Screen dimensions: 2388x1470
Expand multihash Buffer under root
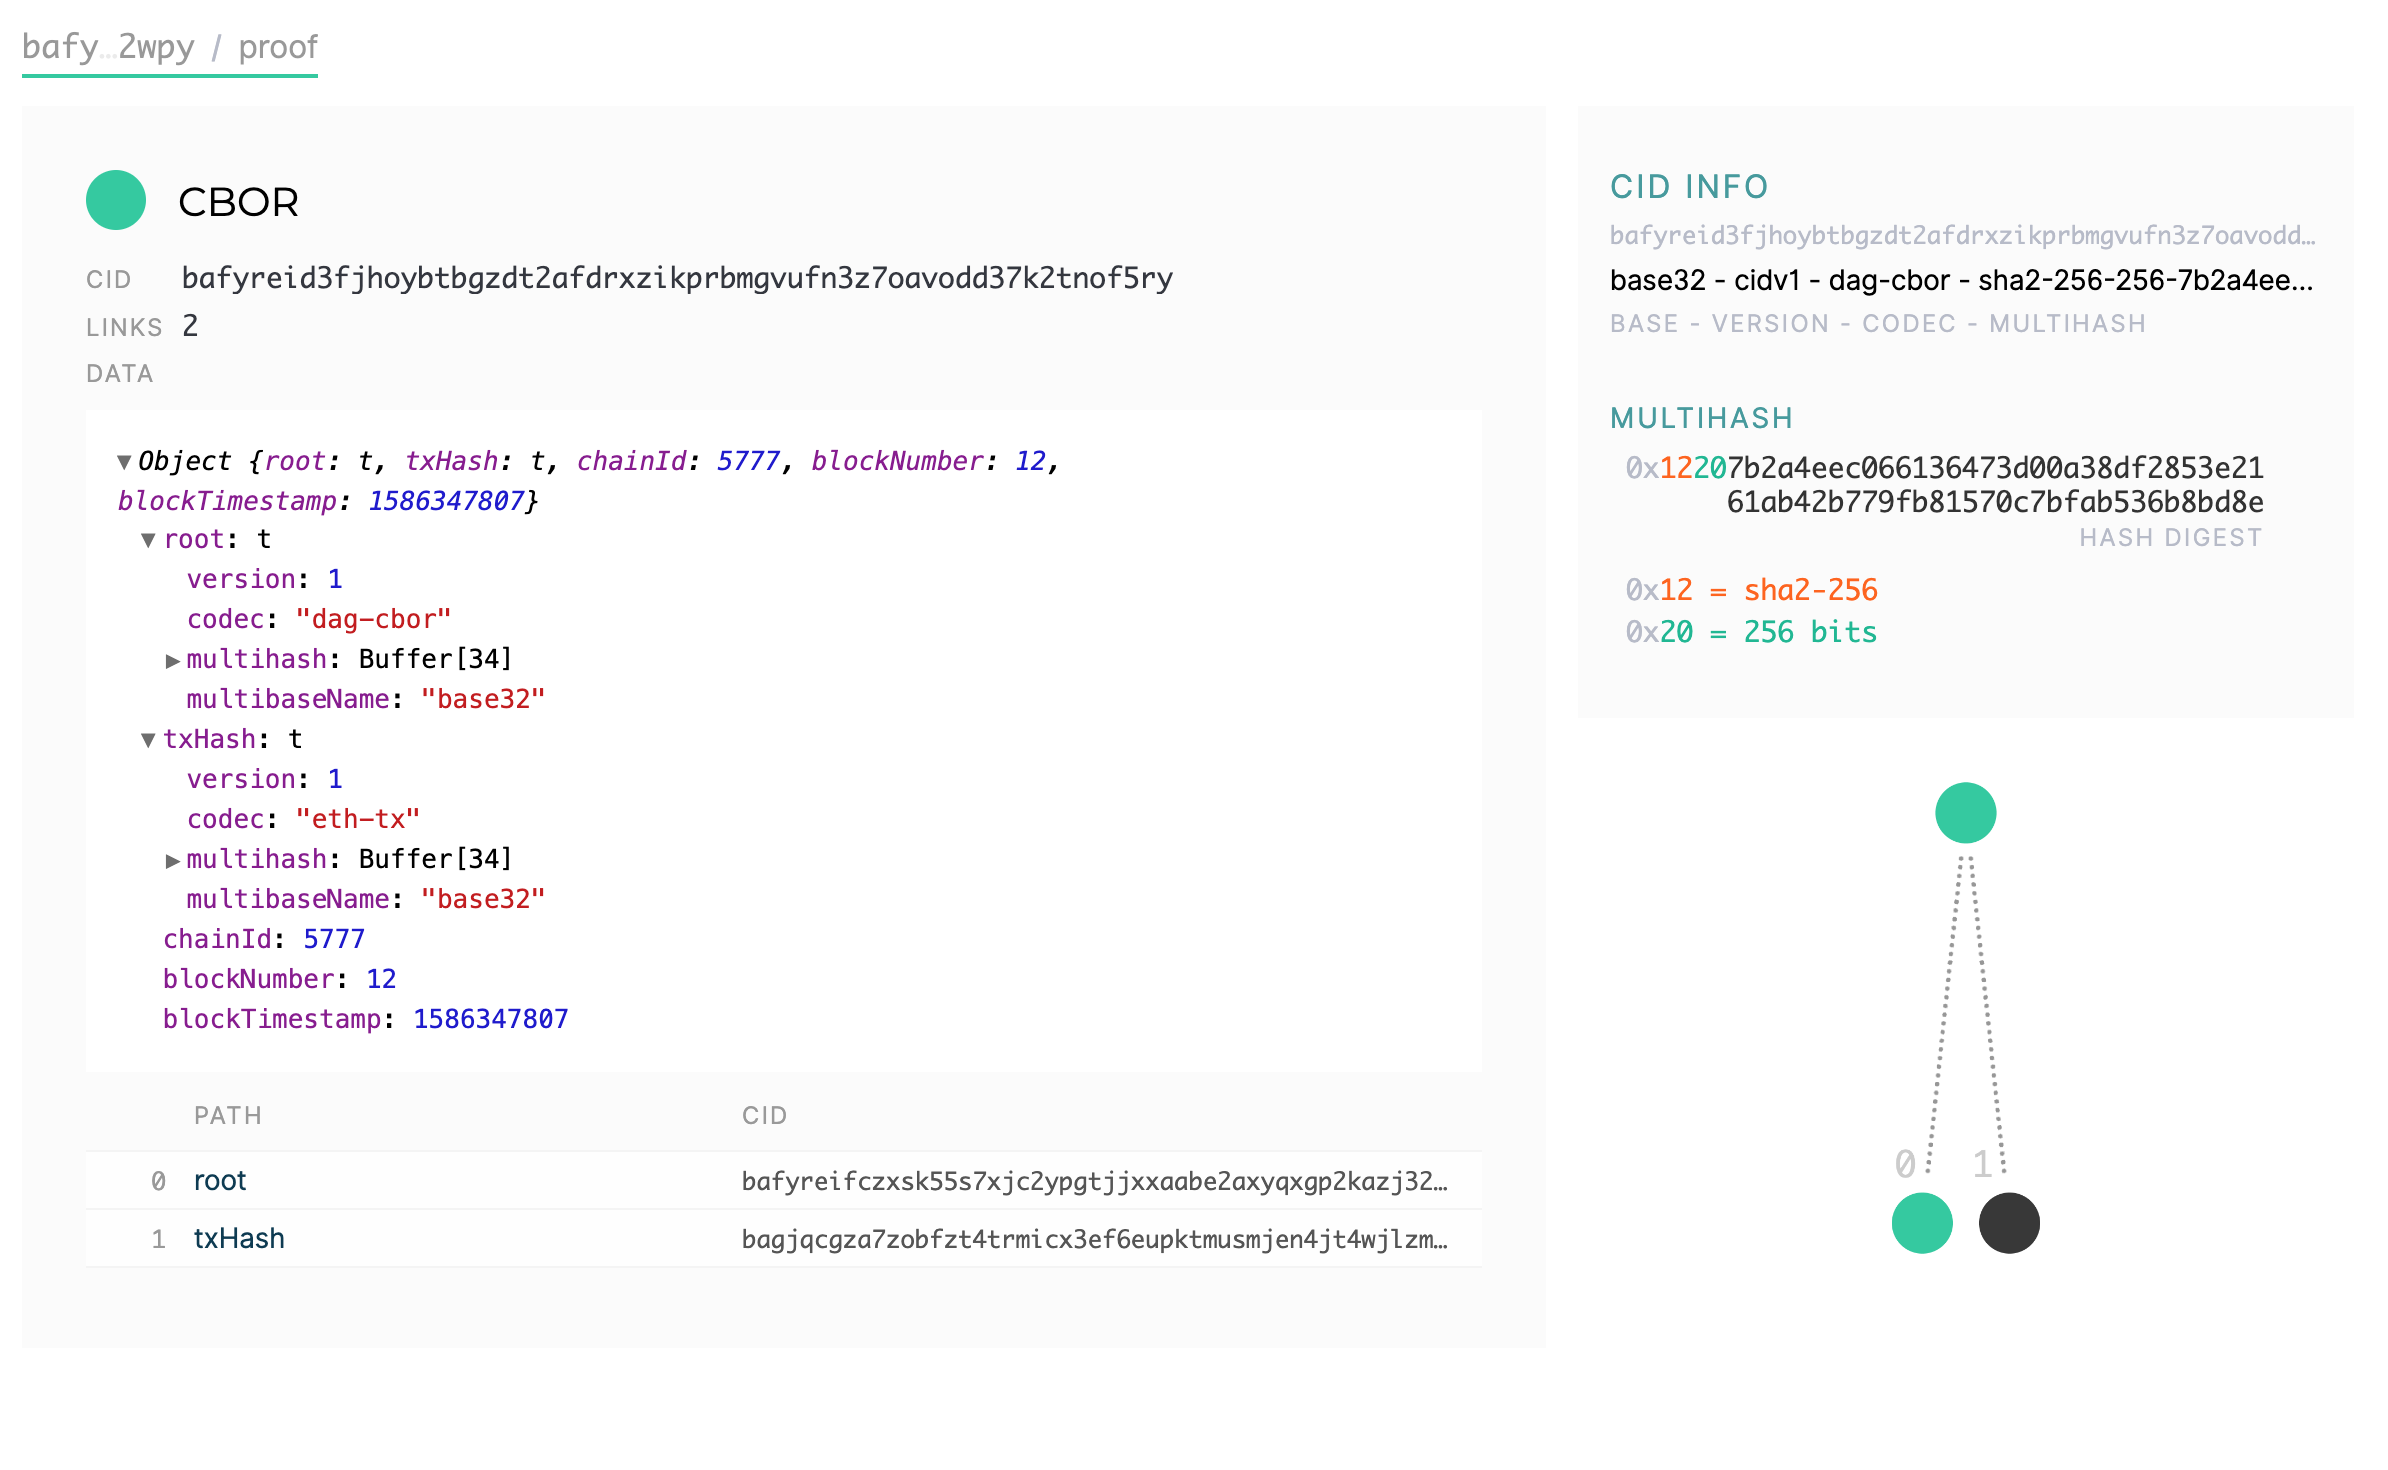point(173,661)
